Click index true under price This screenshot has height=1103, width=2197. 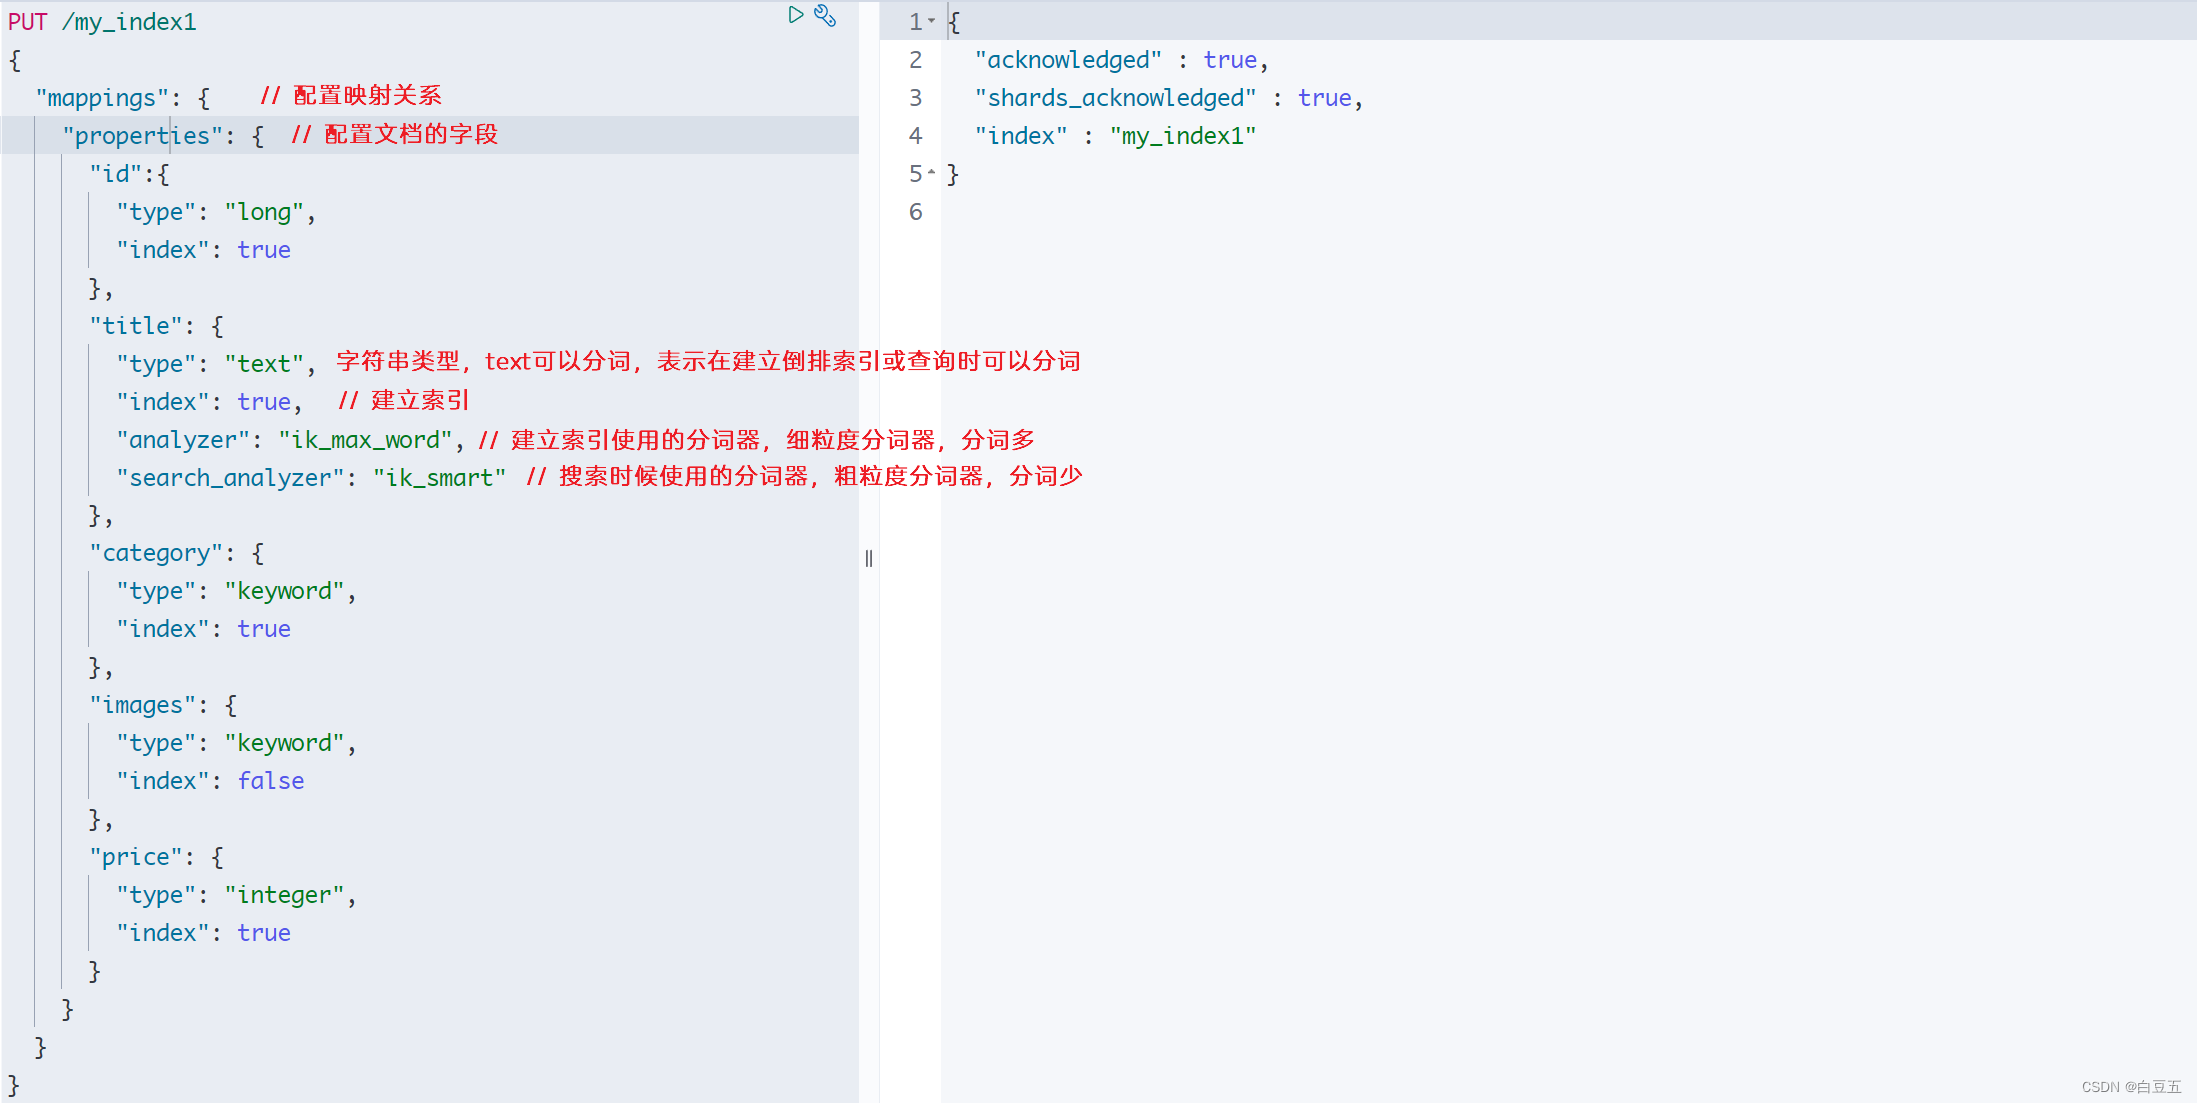pos(264,933)
